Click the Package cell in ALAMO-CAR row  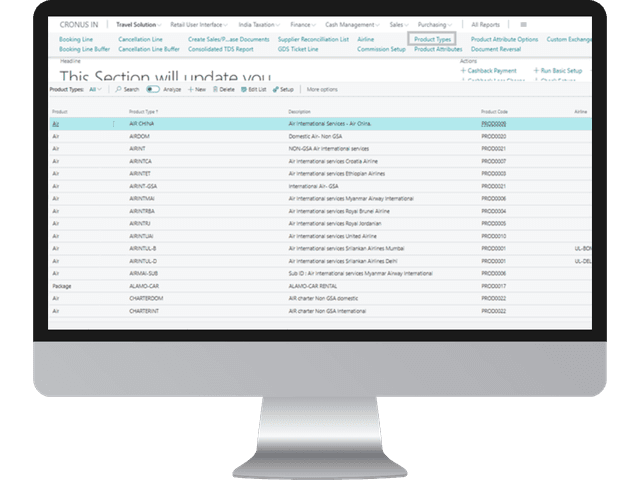pos(62,286)
